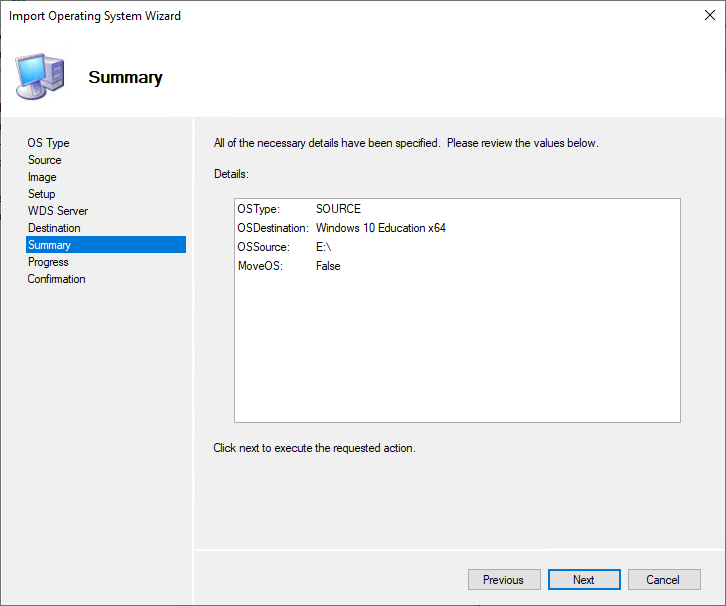
Task: Go to the OS Type step
Action: pyautogui.click(x=48, y=143)
